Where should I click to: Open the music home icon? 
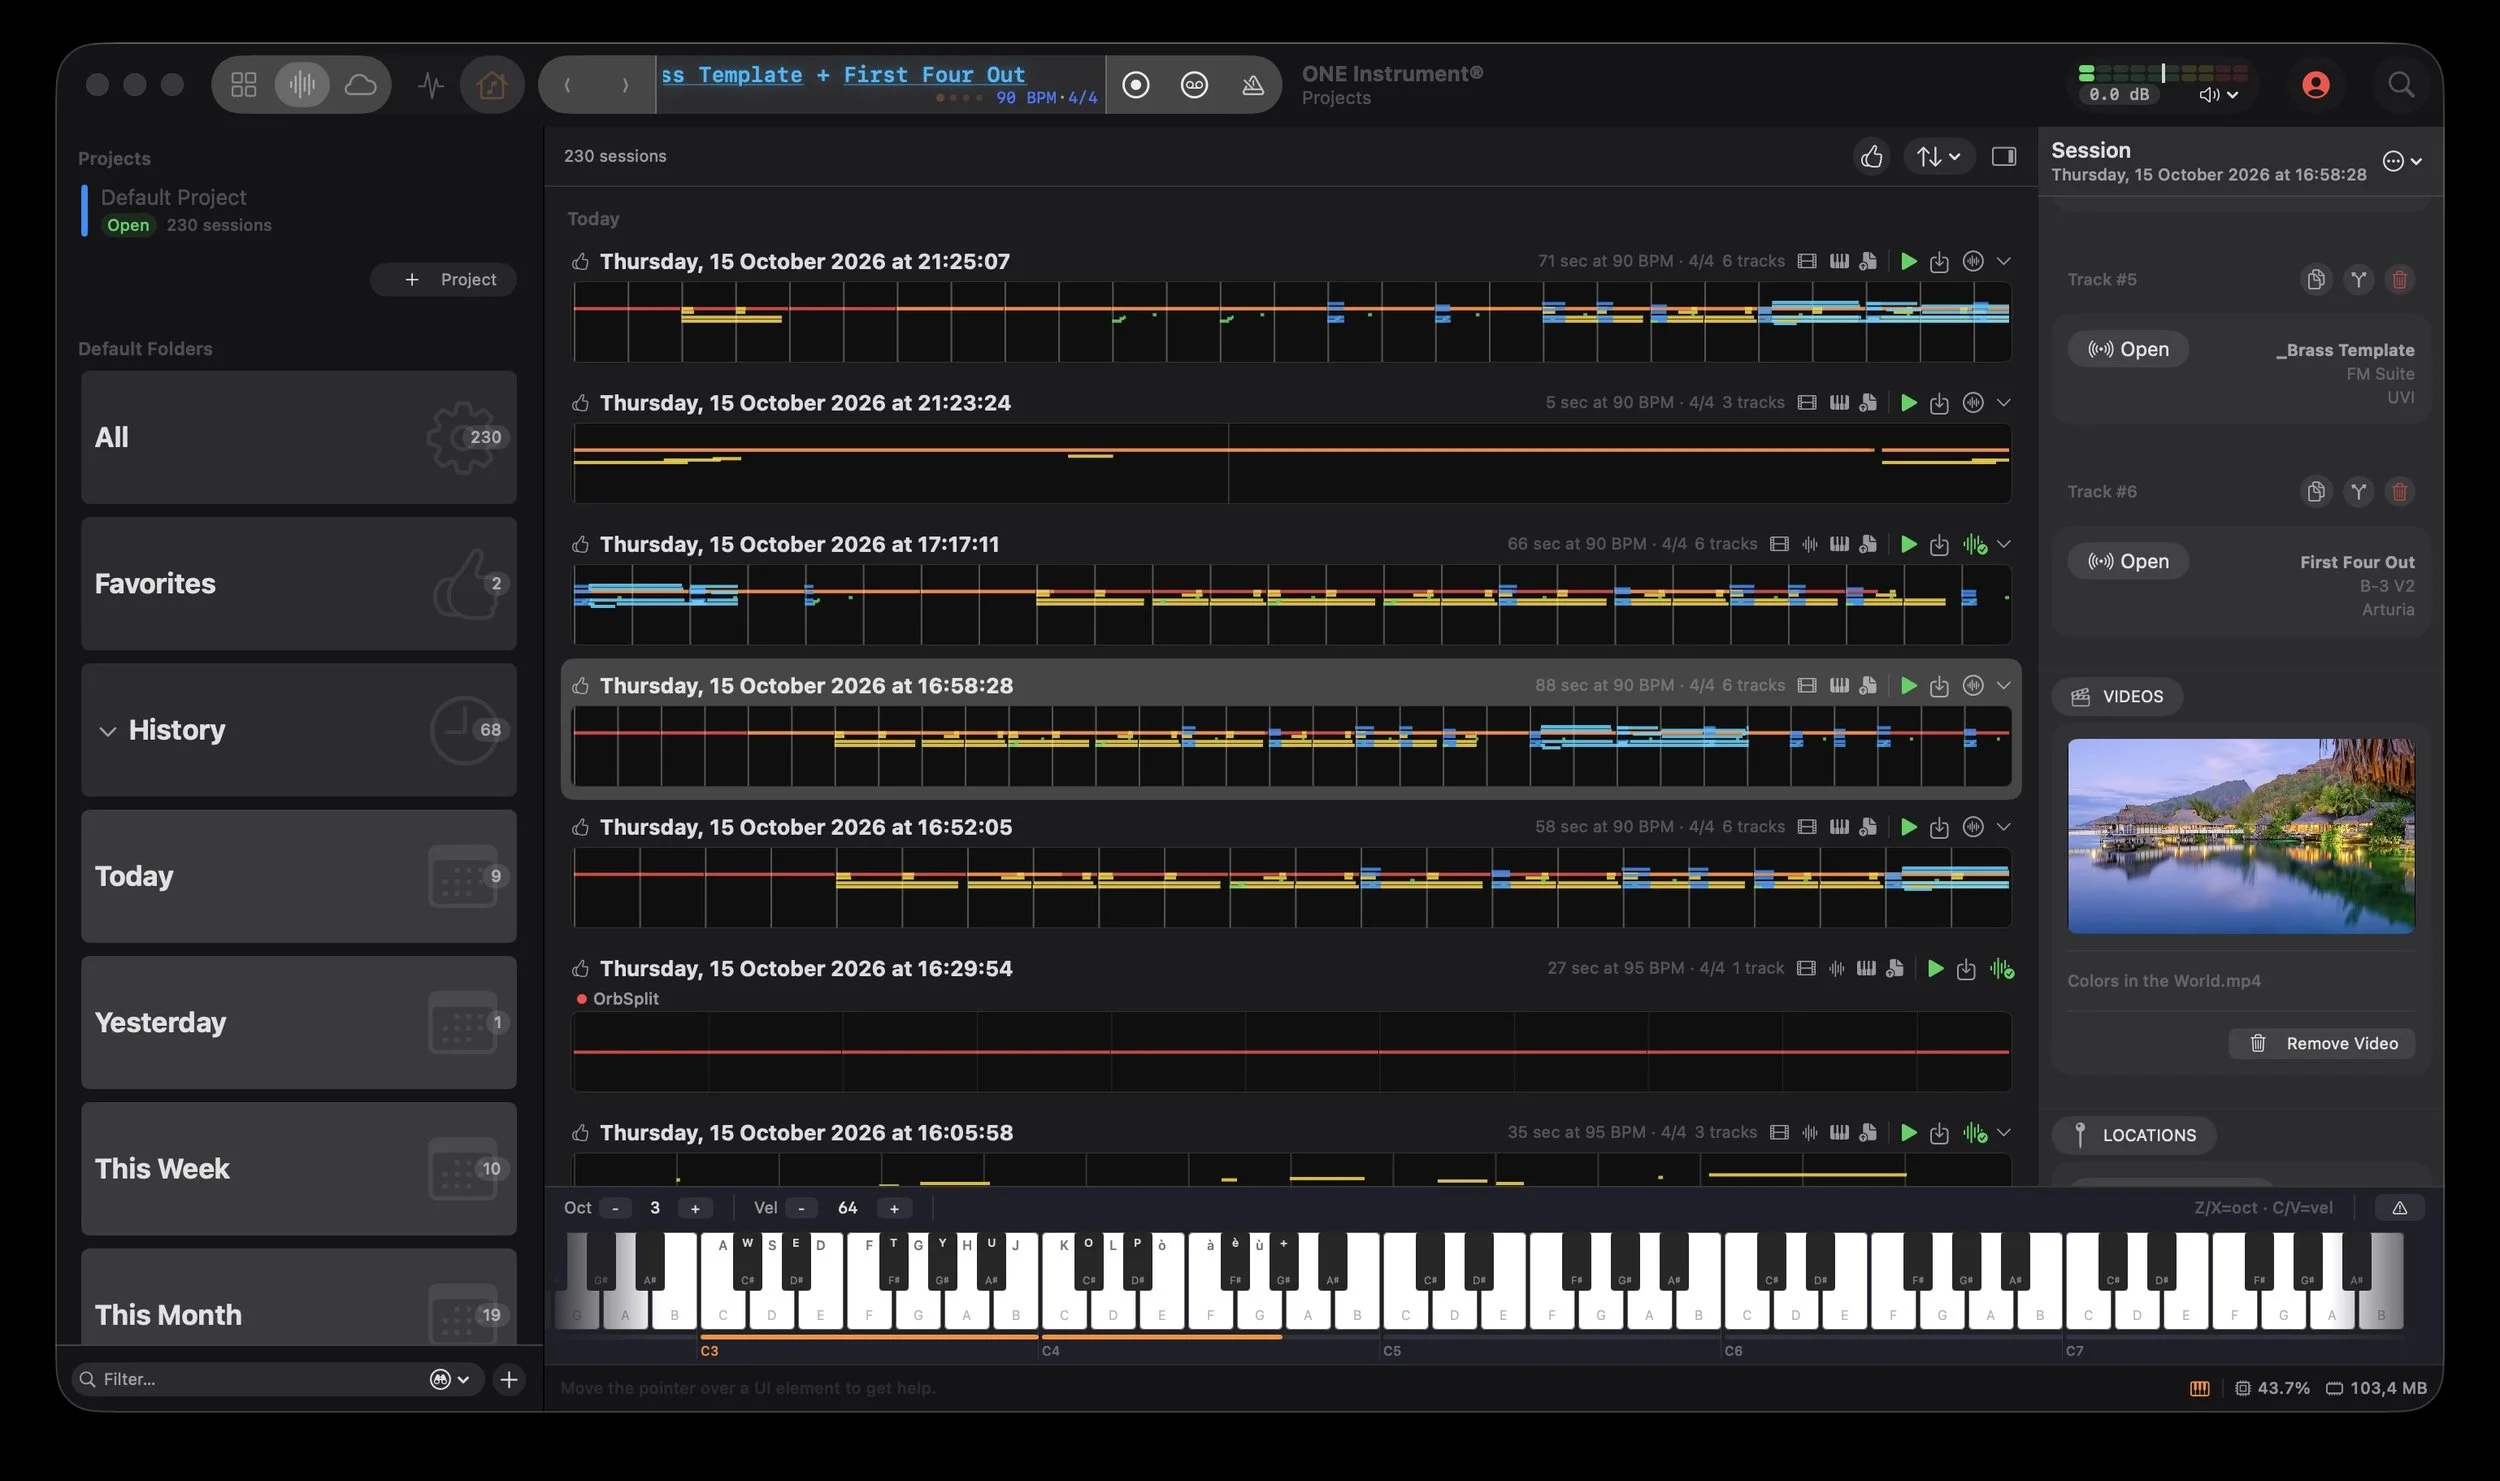pyautogui.click(x=491, y=85)
